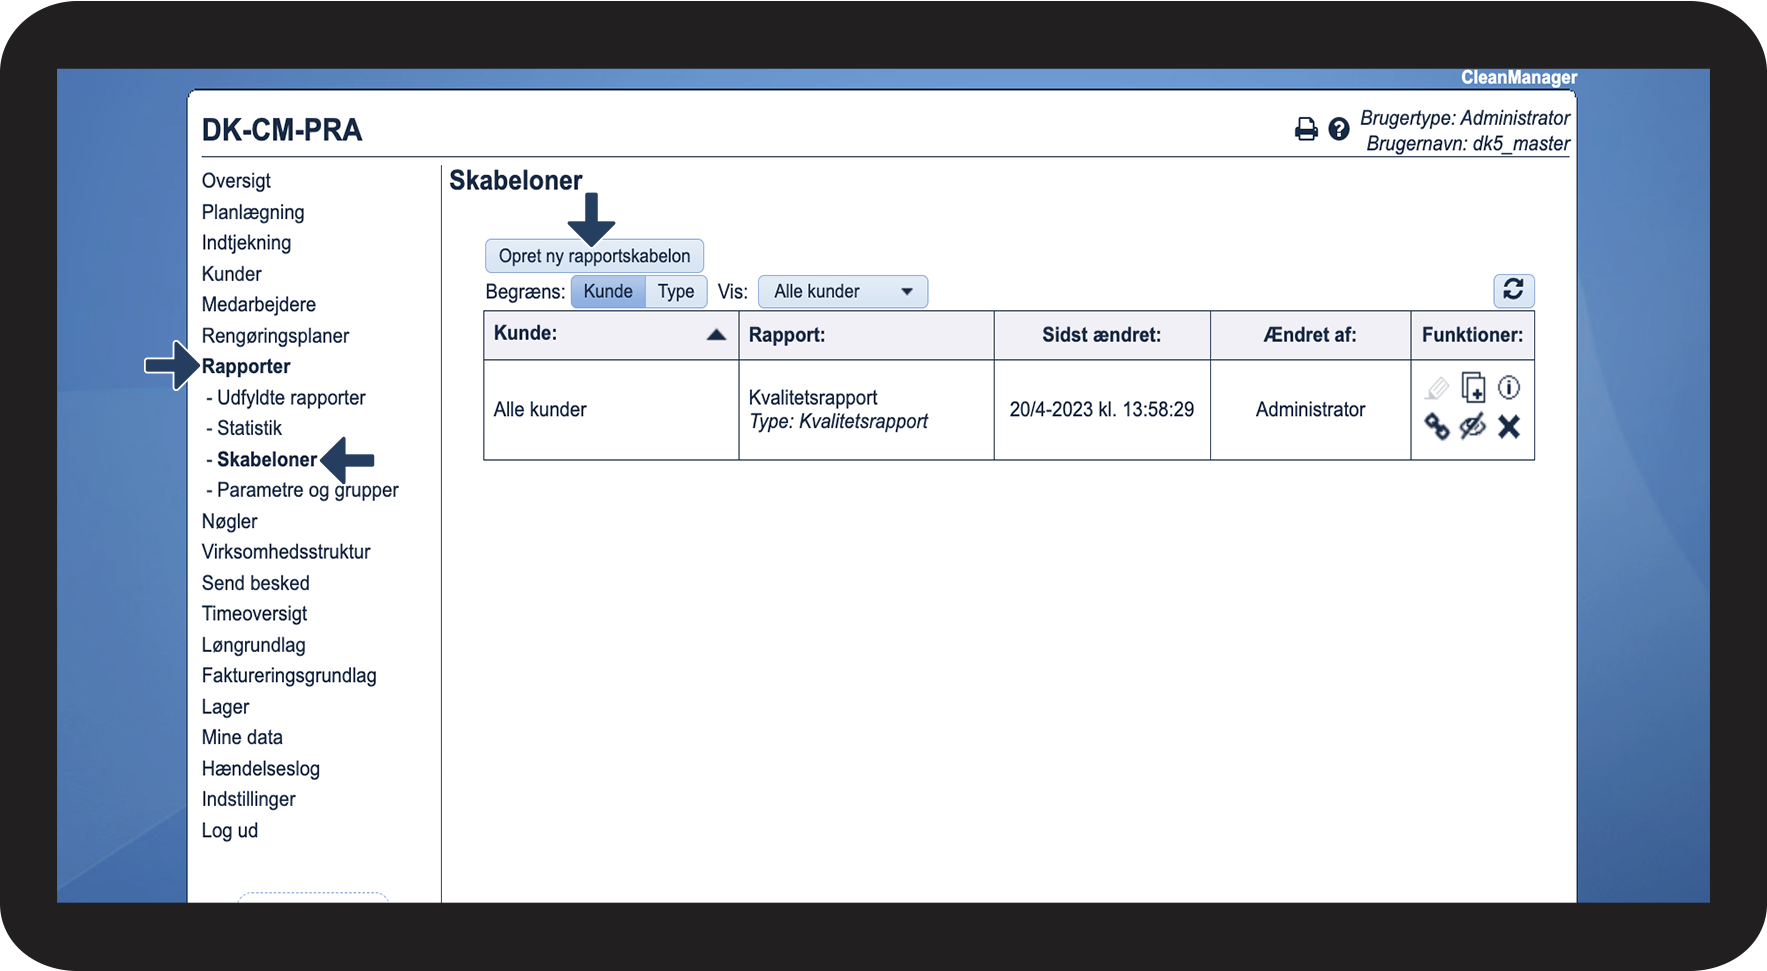Open Medarbejdere menu item

click(x=259, y=305)
